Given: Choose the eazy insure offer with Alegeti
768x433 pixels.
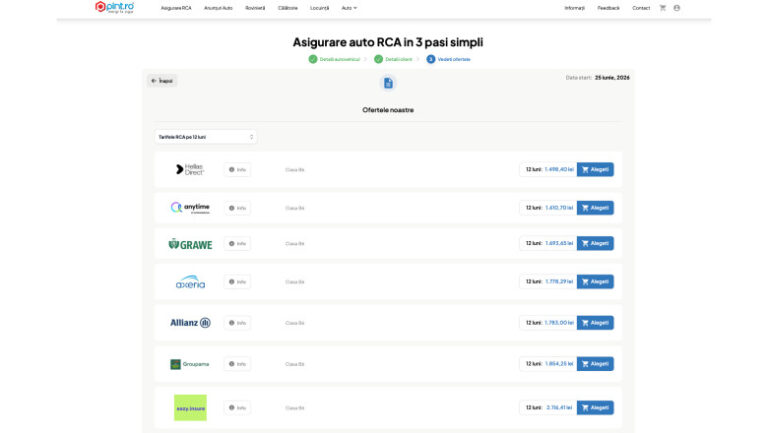Looking at the screenshot, I should pyautogui.click(x=595, y=408).
